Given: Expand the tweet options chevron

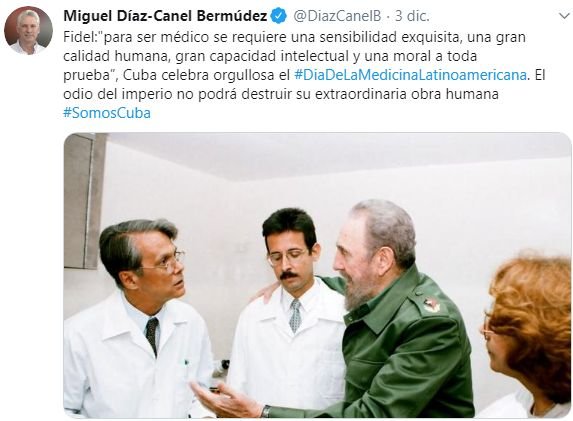Looking at the screenshot, I should [x=565, y=16].
